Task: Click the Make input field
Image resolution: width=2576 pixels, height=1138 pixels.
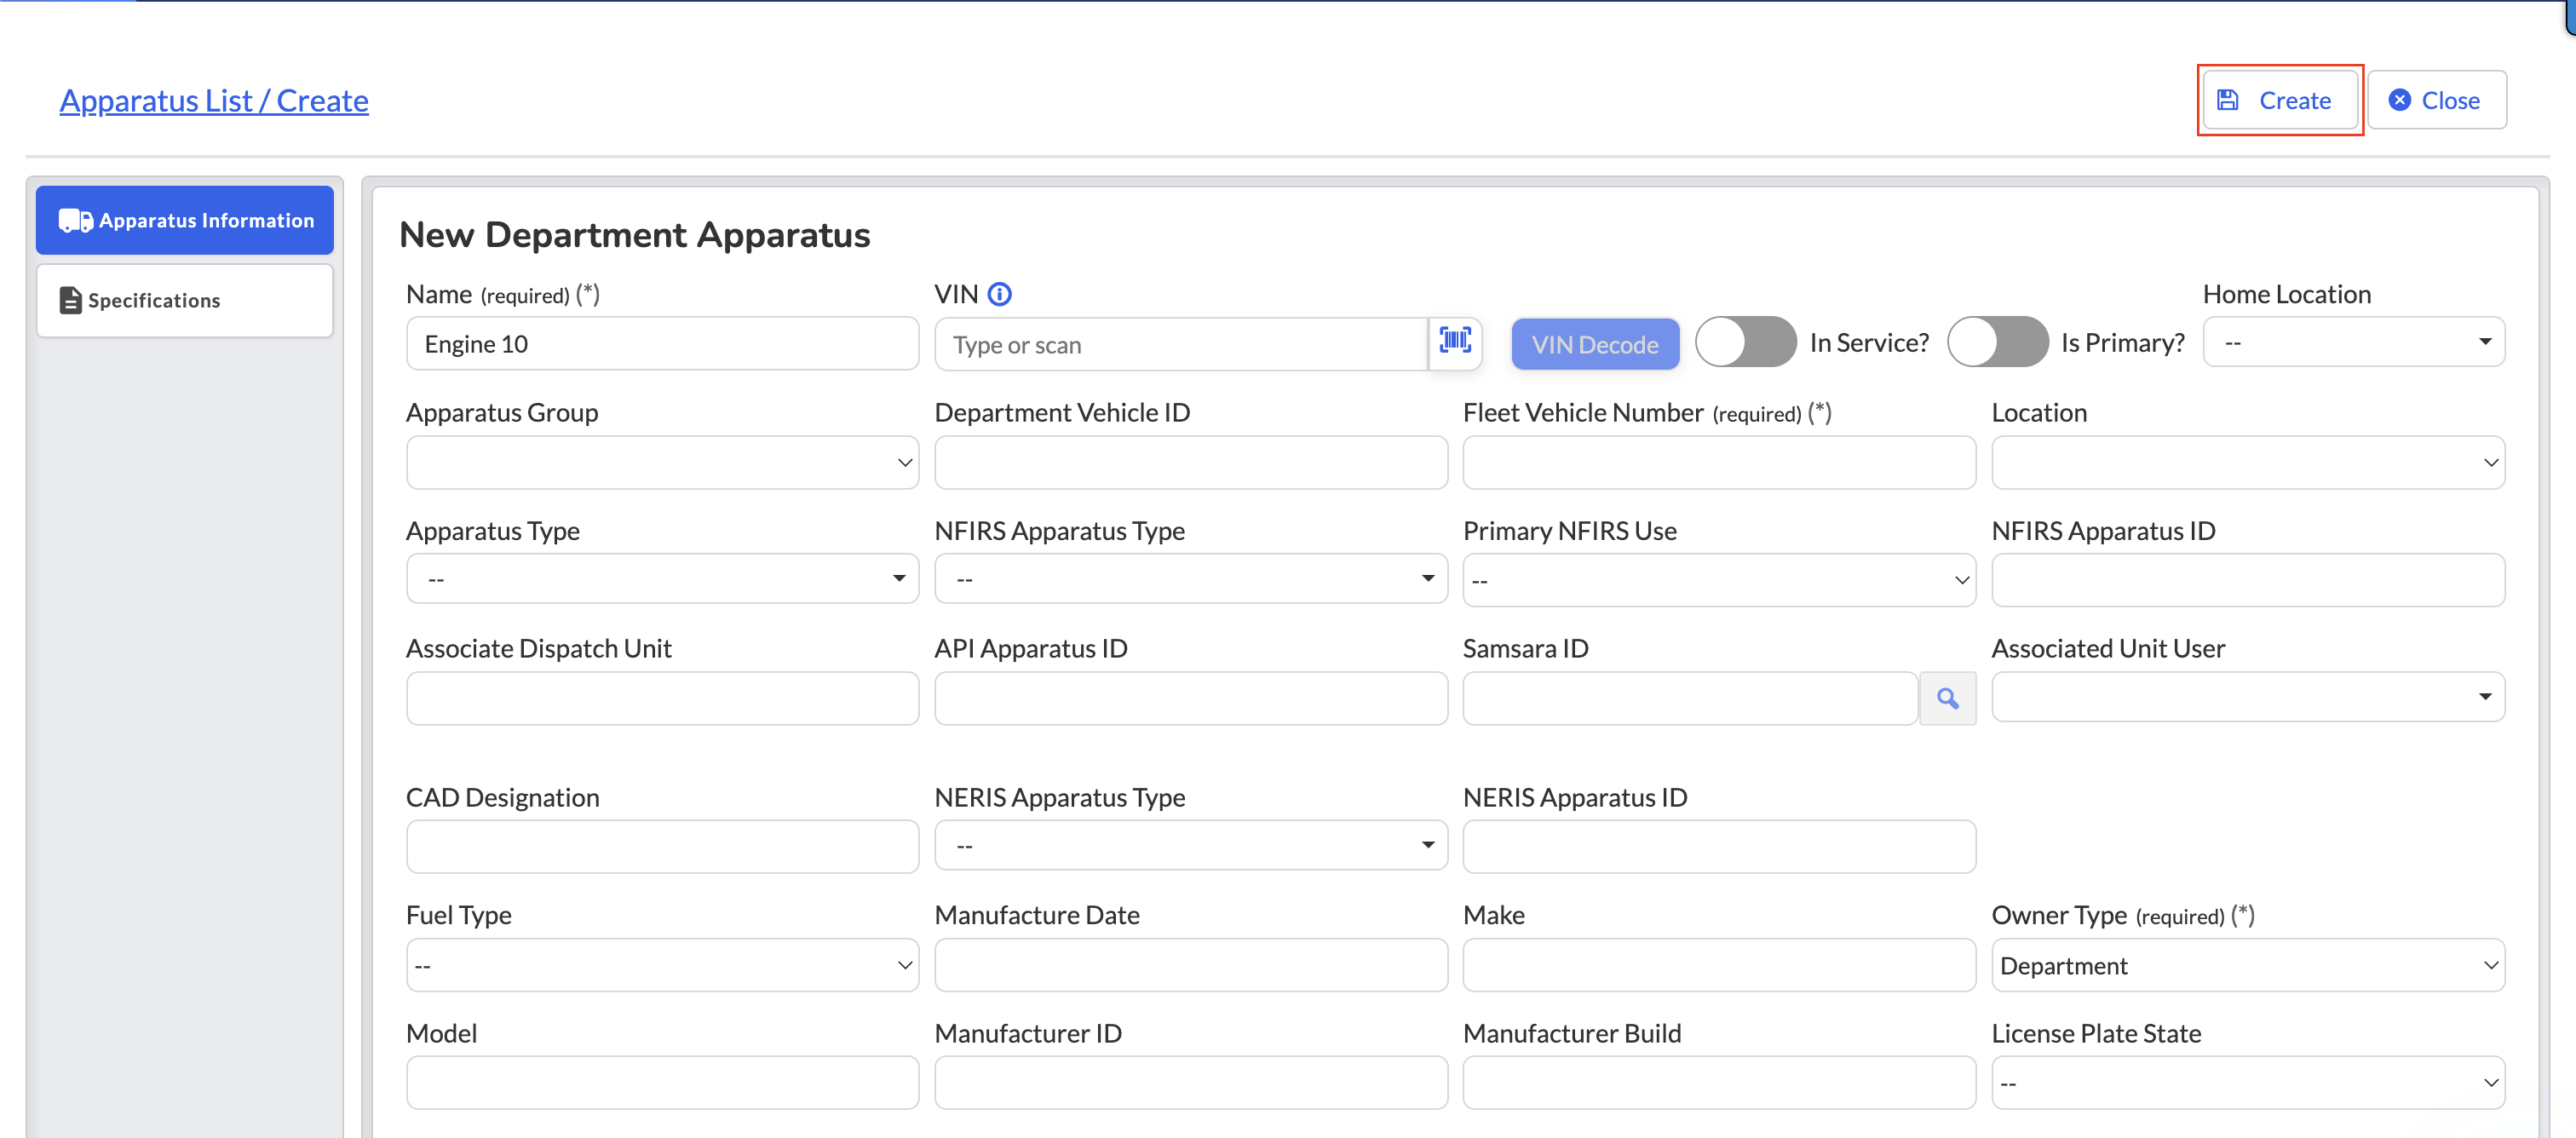Action: (1719, 965)
